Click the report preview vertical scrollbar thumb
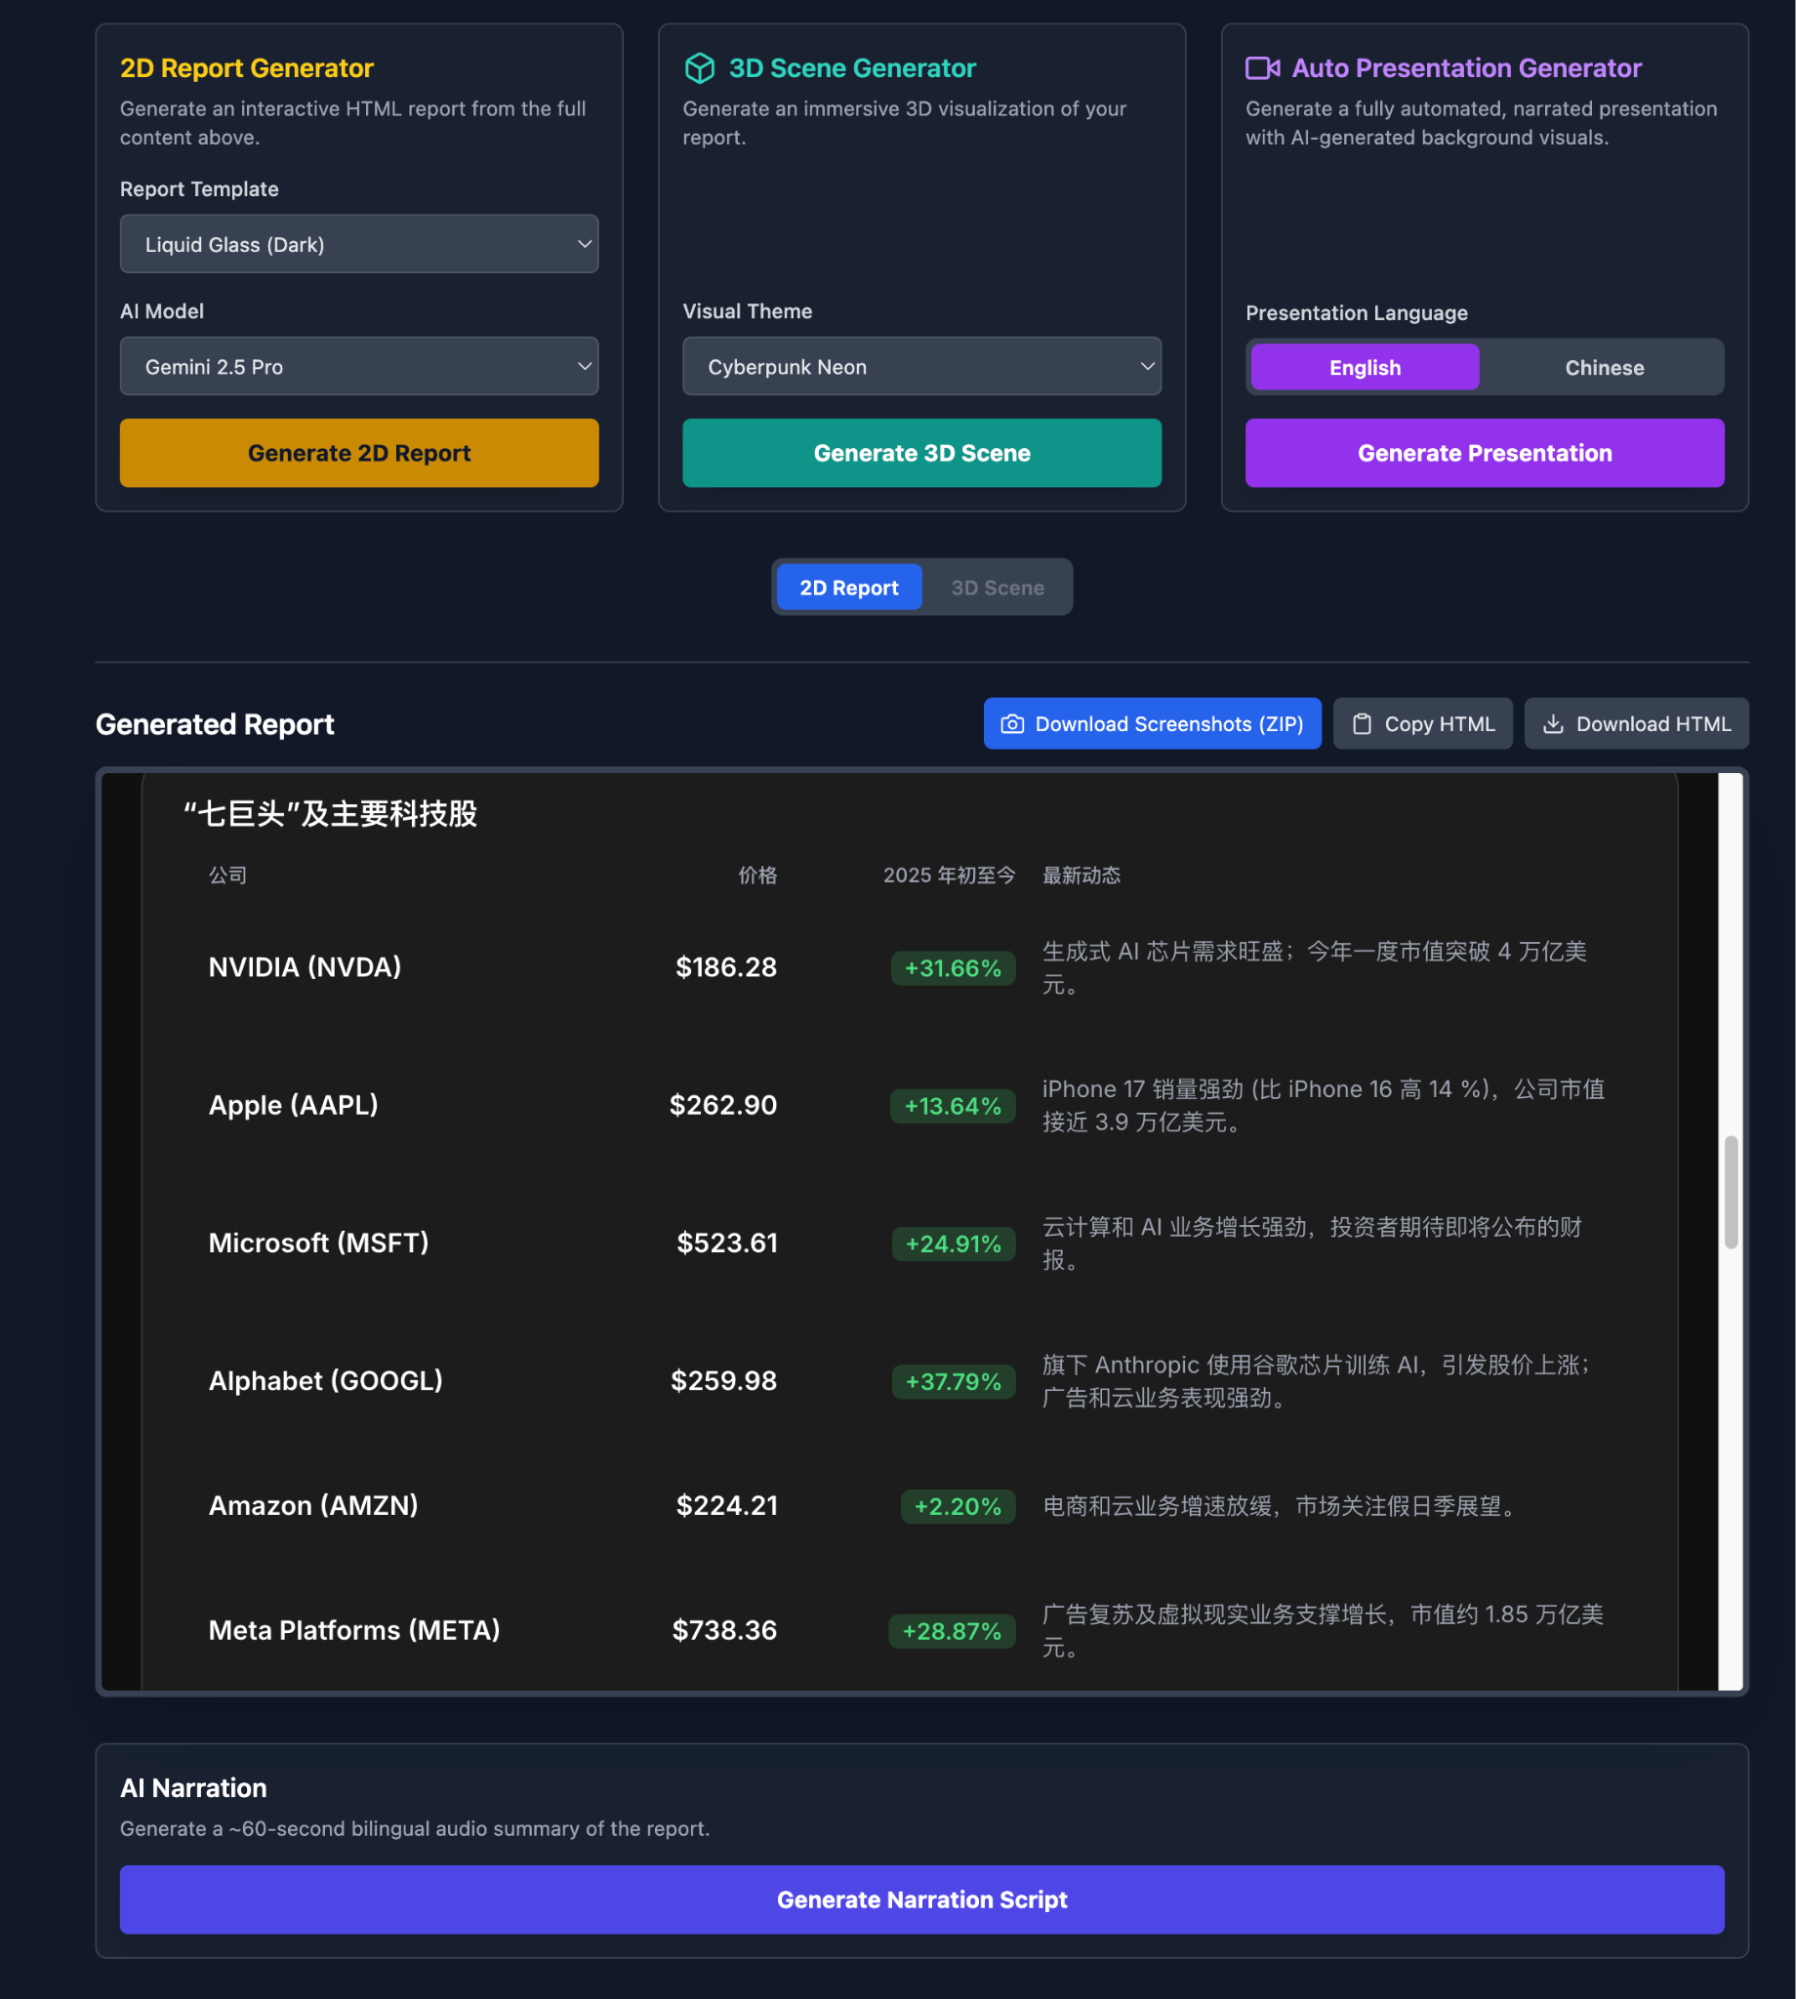Image resolution: width=1796 pixels, height=1999 pixels. point(1730,1192)
